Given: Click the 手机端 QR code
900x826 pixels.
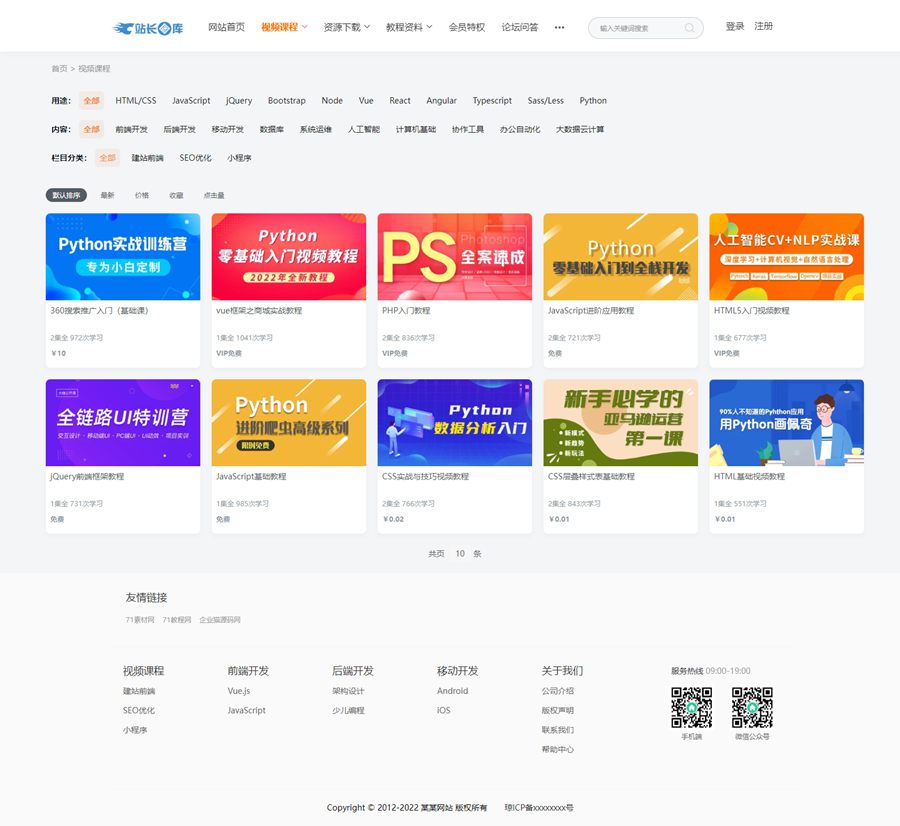Looking at the screenshot, I should 691,707.
